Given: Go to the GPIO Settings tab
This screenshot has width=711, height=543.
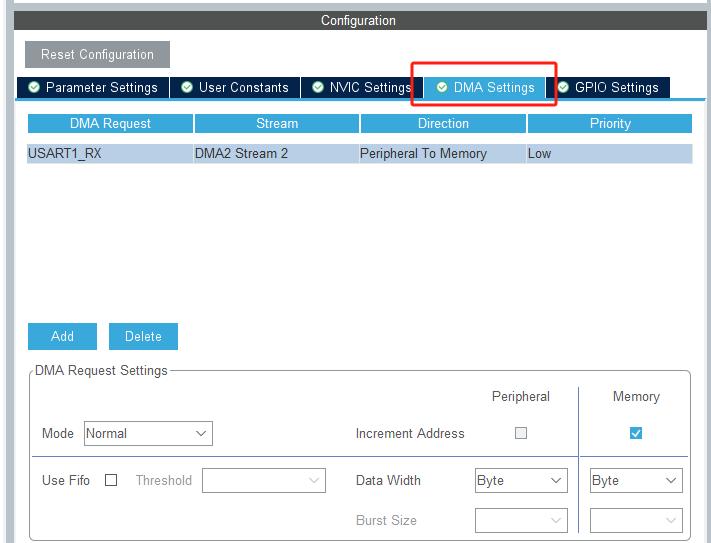Looking at the screenshot, I should point(608,87).
